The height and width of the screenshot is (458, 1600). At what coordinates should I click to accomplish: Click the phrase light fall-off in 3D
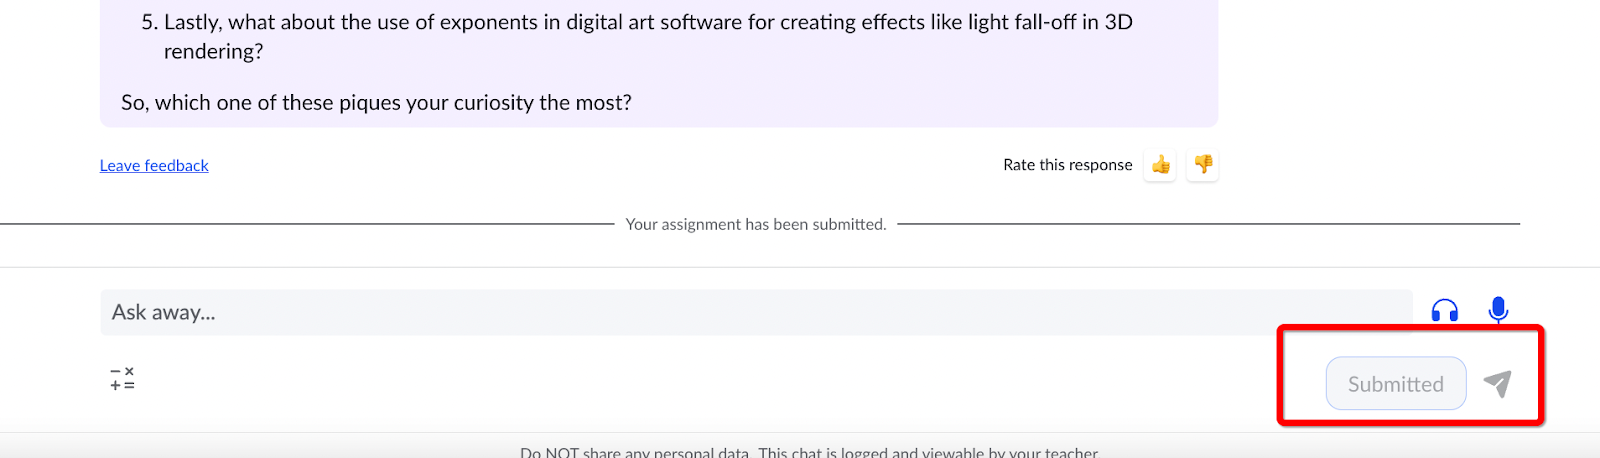click(1050, 22)
